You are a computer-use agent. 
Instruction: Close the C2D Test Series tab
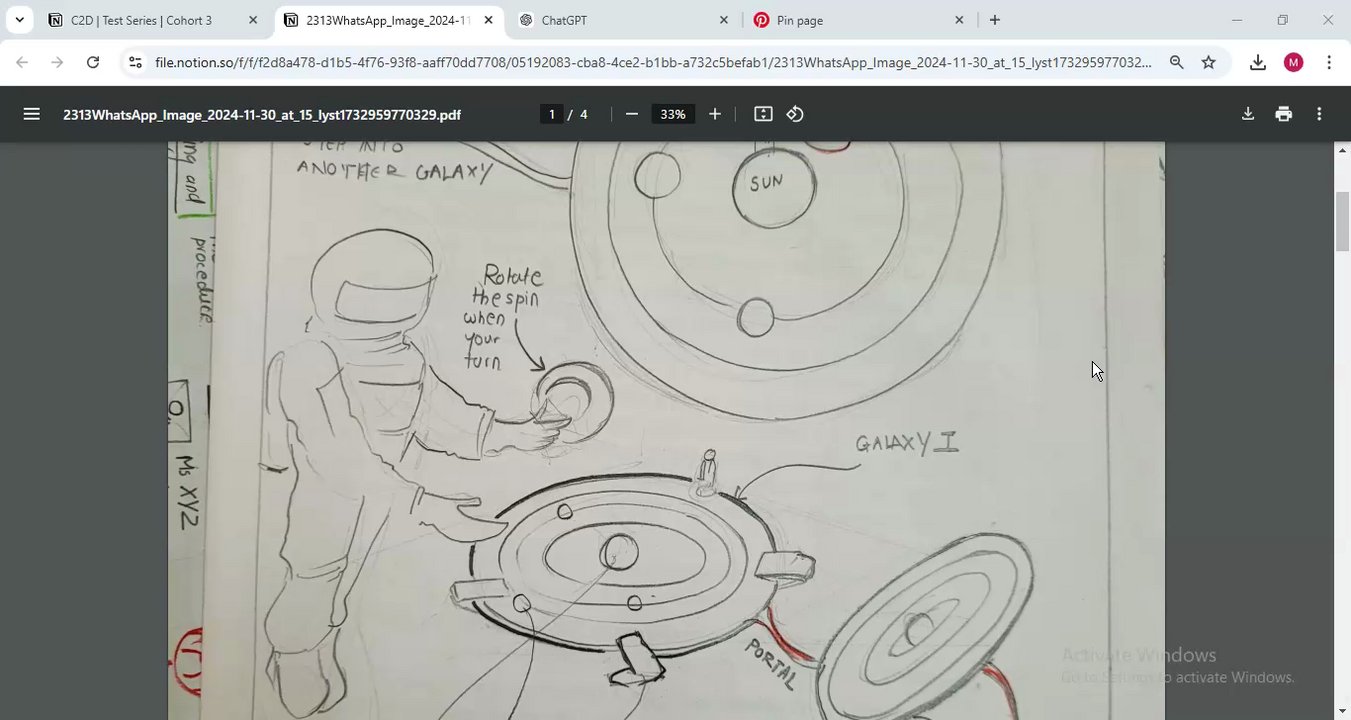[253, 20]
